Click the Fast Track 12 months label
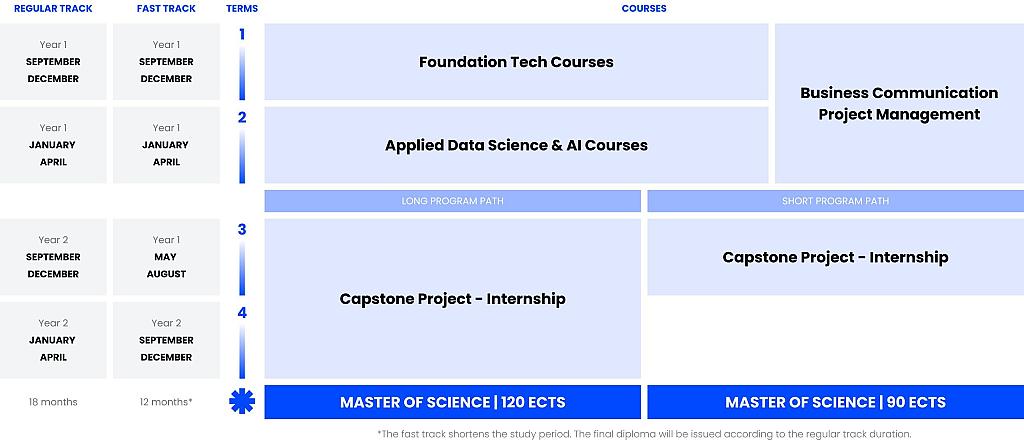 (x=166, y=402)
